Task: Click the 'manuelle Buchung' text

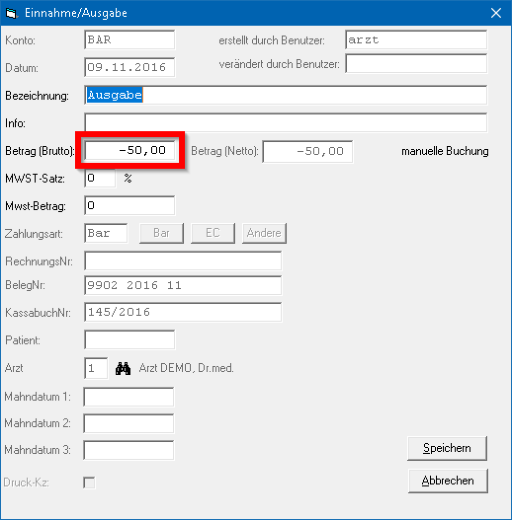Action: tap(445, 151)
